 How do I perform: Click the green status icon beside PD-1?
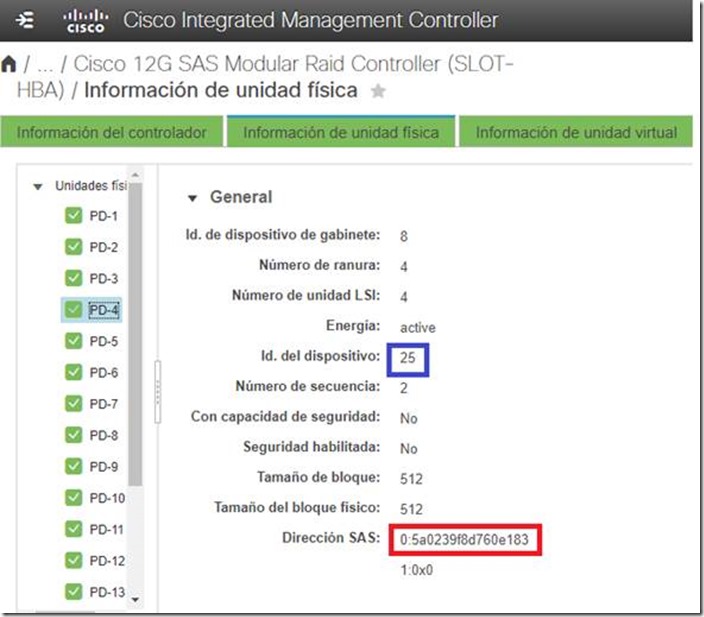pyautogui.click(x=73, y=217)
